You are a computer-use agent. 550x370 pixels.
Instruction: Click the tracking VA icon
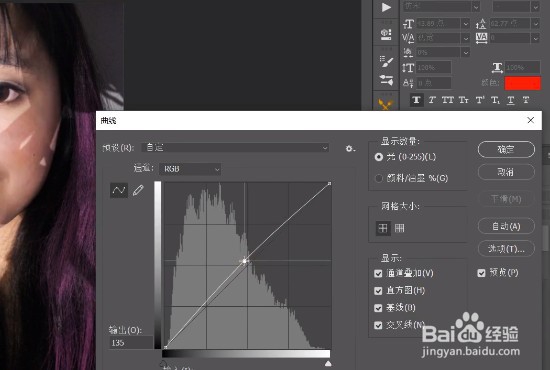click(481, 38)
